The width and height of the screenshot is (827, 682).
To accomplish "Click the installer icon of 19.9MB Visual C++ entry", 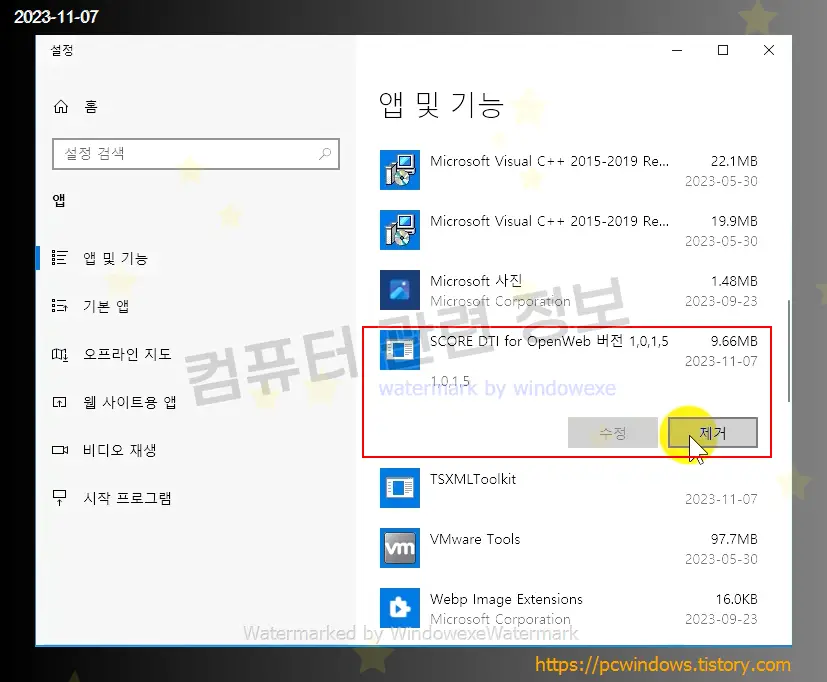I will 400,230.
